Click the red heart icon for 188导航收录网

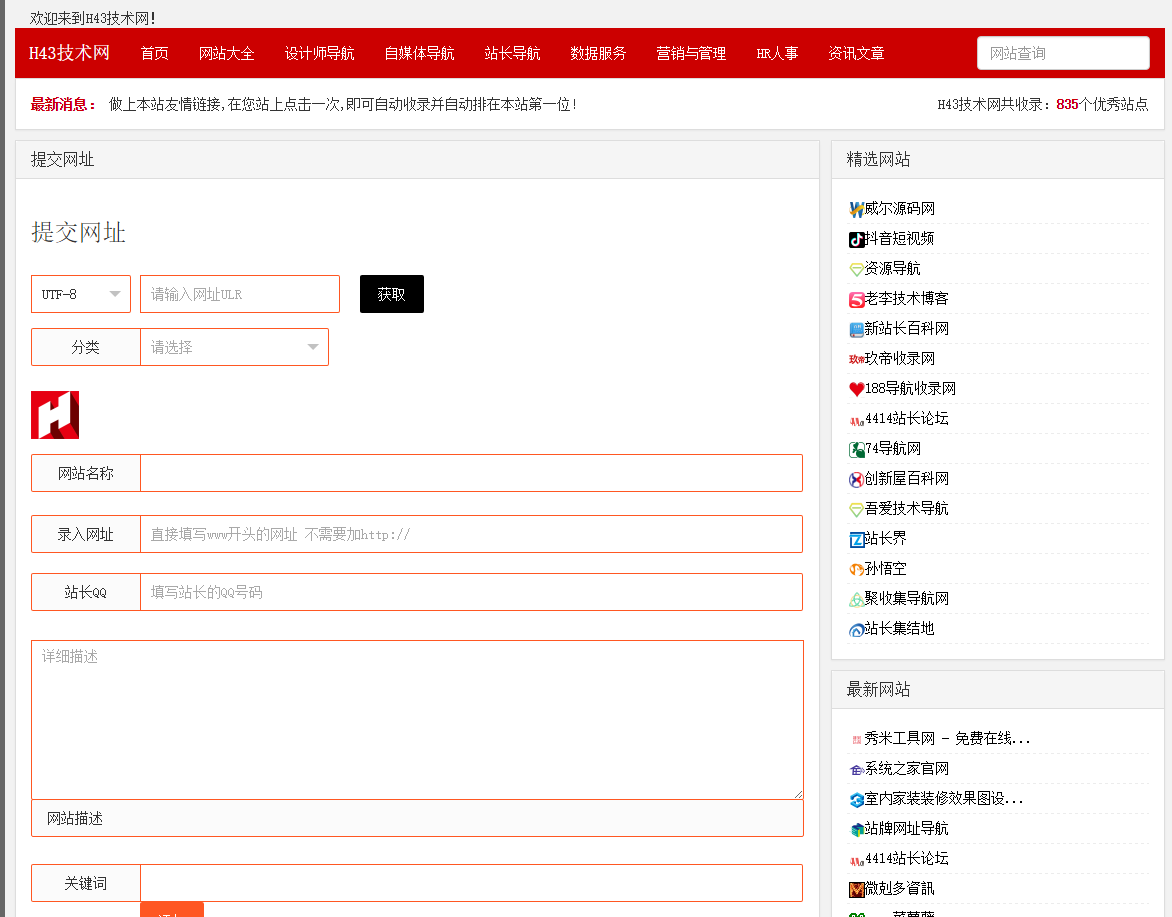[x=856, y=389]
